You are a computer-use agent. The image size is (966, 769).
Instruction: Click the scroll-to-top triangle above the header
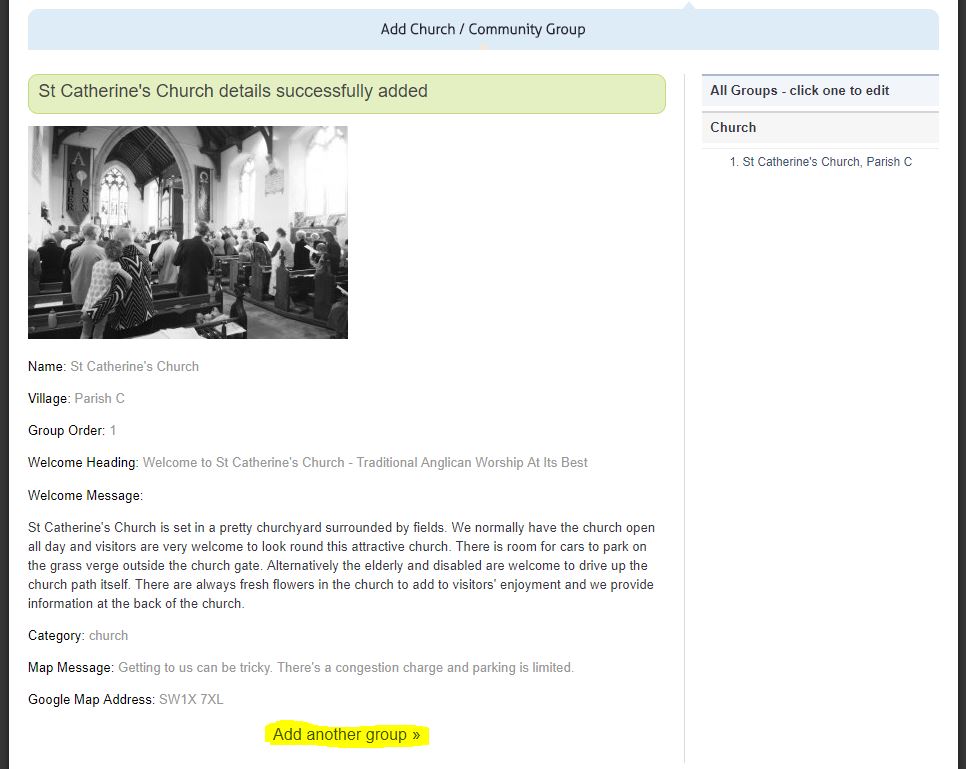pyautogui.click(x=688, y=8)
